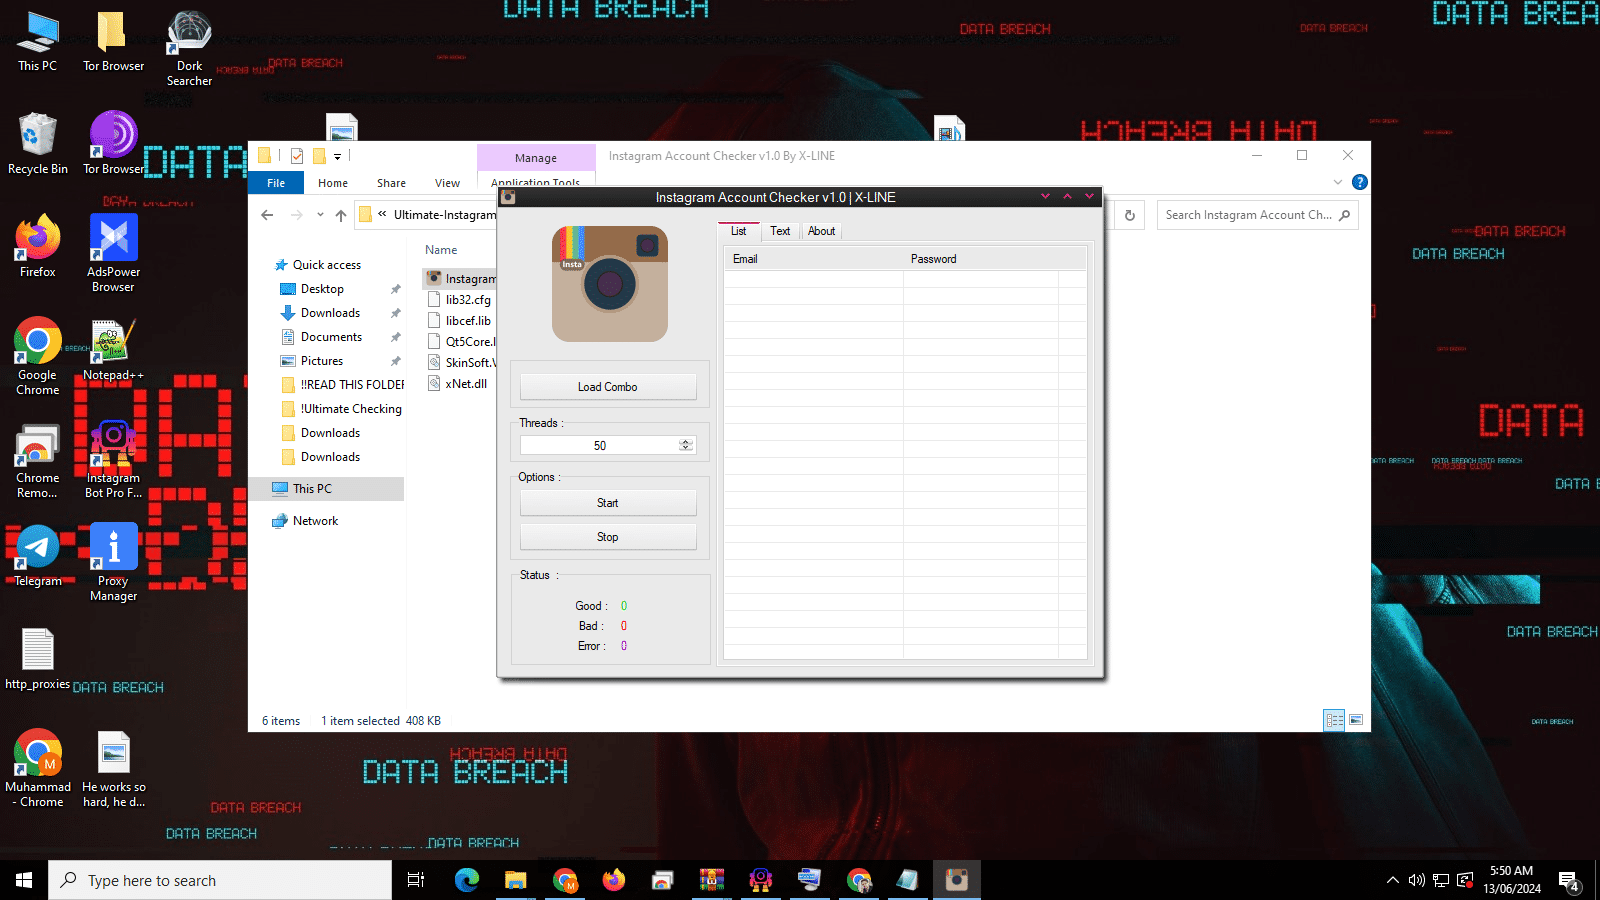Open Proxy Manager desktop shortcut

tap(113, 562)
